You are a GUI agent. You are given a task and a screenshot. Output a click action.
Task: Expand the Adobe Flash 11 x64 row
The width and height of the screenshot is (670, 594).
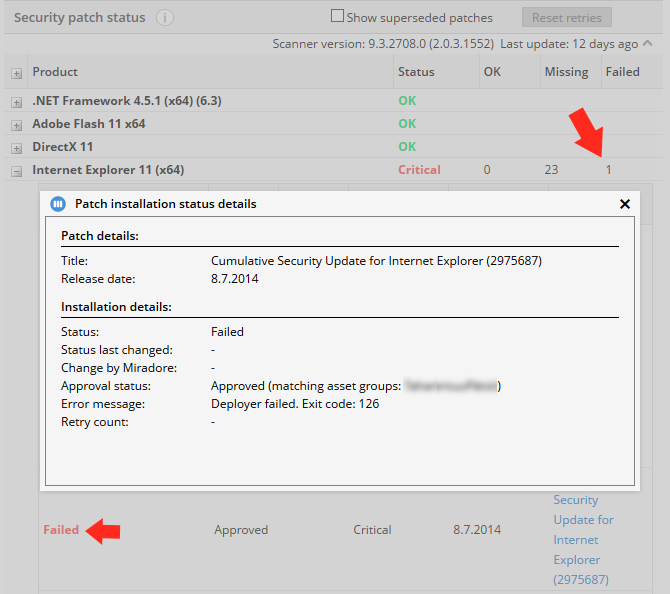[x=16, y=125]
